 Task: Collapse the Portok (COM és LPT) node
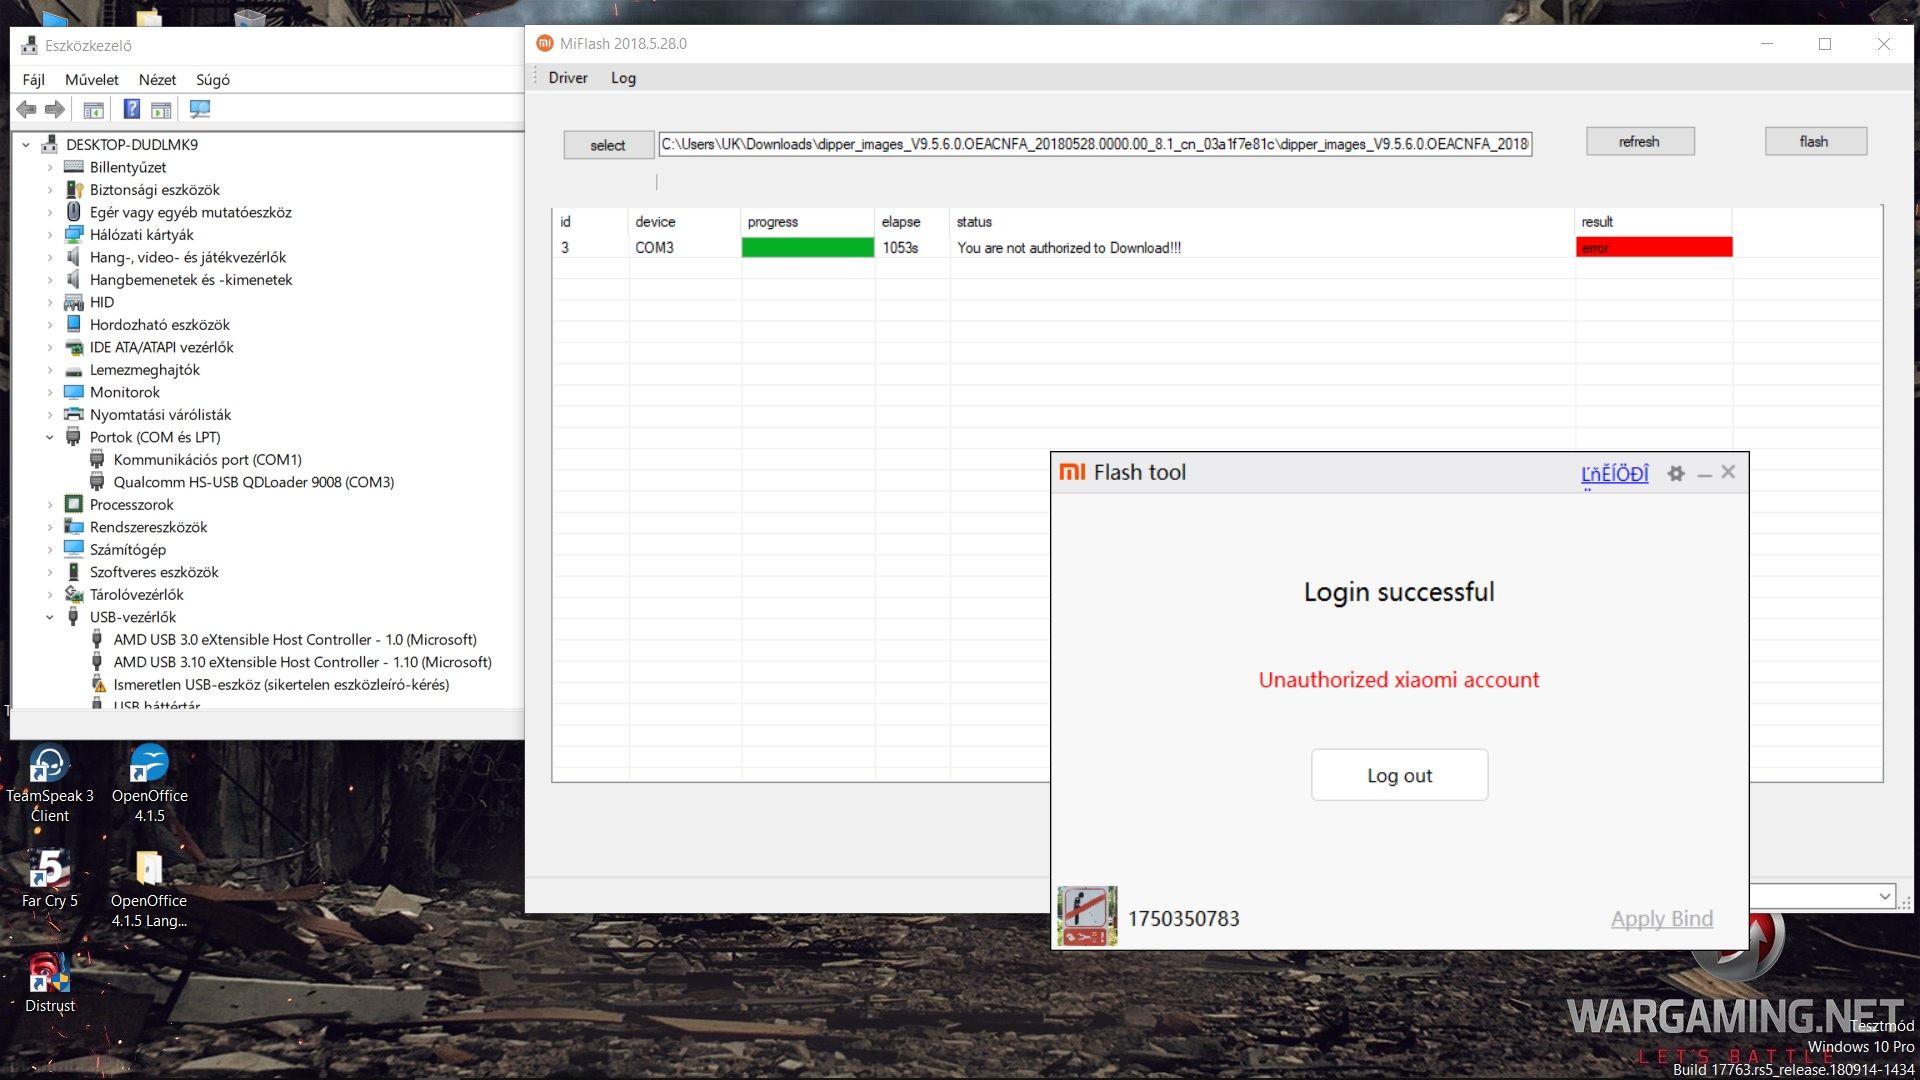point(50,437)
